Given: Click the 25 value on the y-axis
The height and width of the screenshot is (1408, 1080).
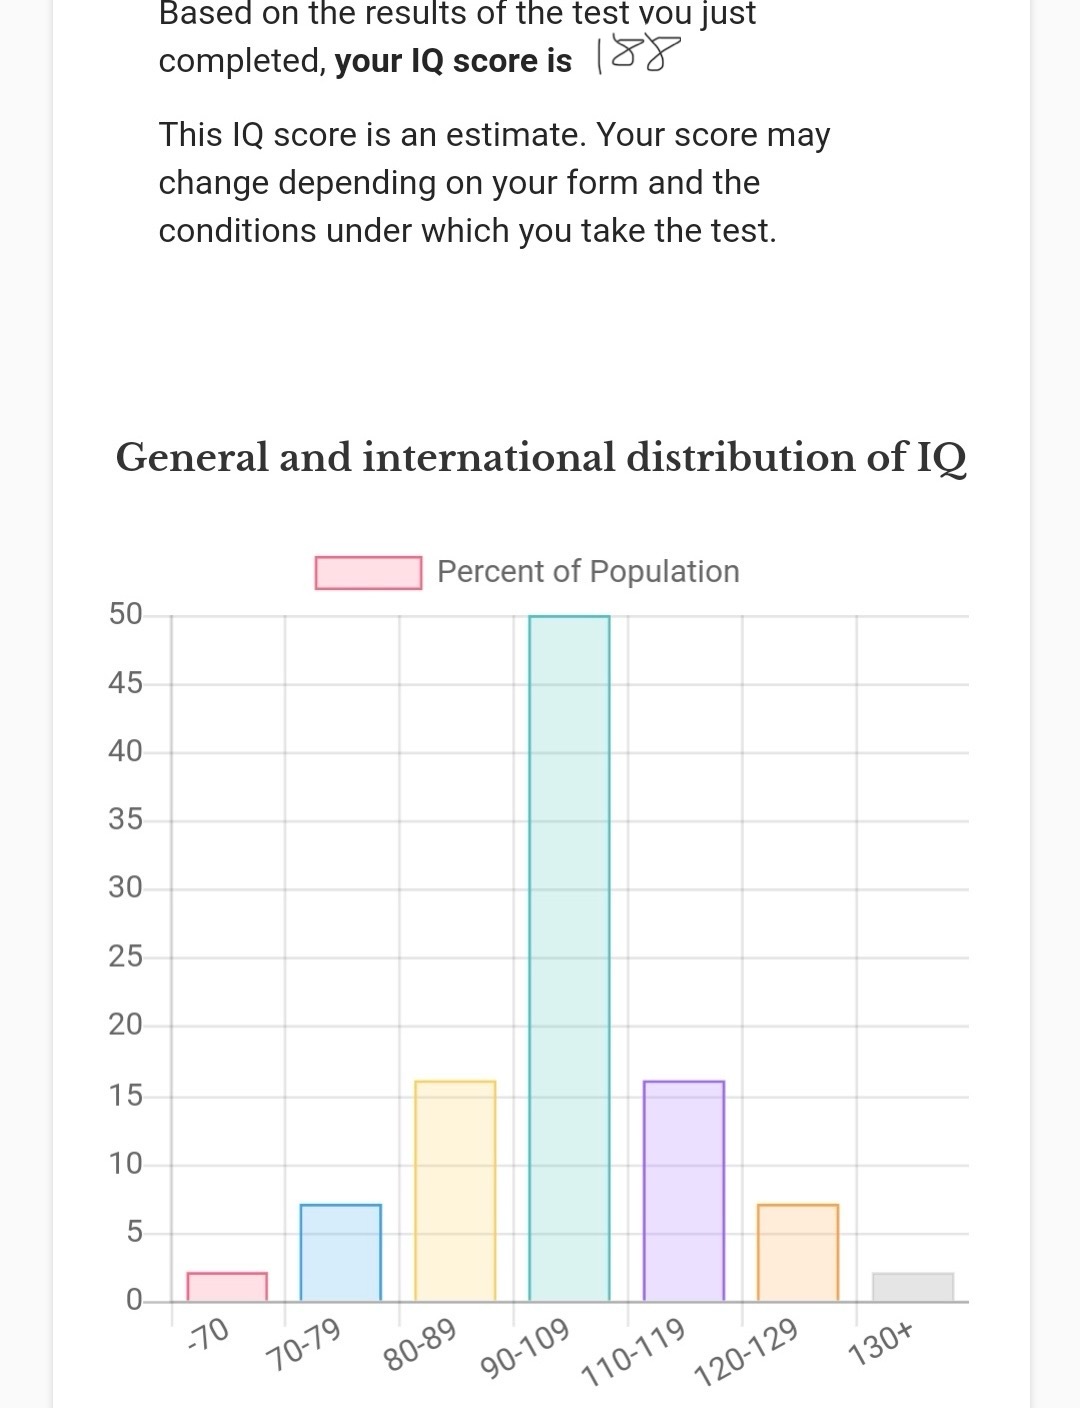Looking at the screenshot, I should click(x=126, y=957).
